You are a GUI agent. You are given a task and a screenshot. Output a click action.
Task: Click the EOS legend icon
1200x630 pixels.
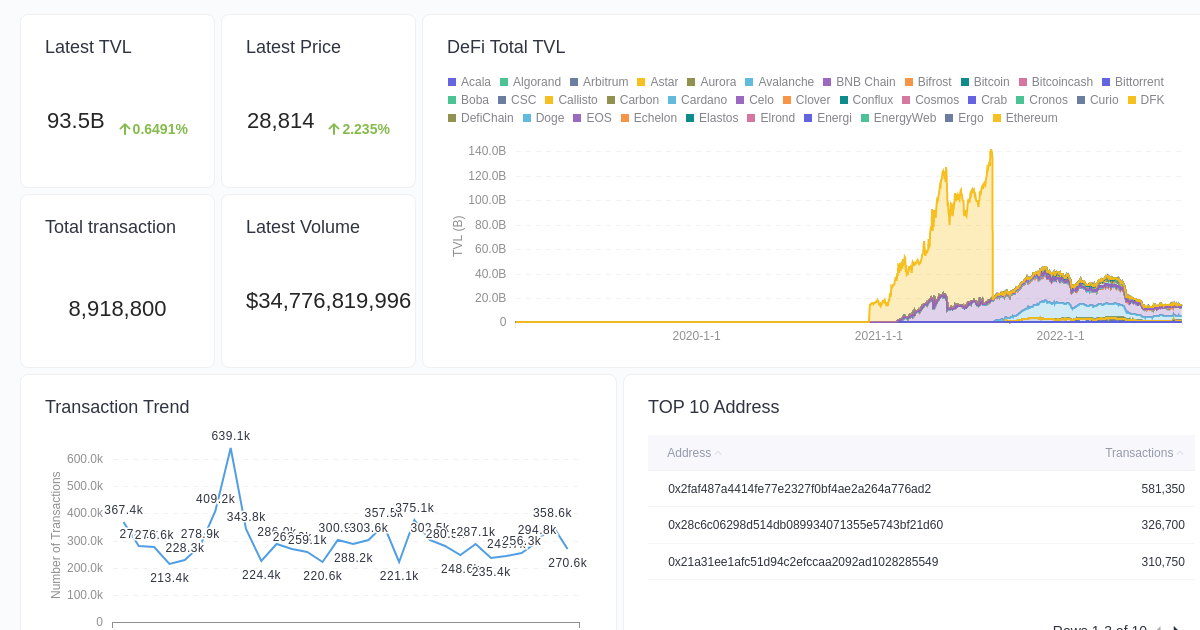coord(579,118)
